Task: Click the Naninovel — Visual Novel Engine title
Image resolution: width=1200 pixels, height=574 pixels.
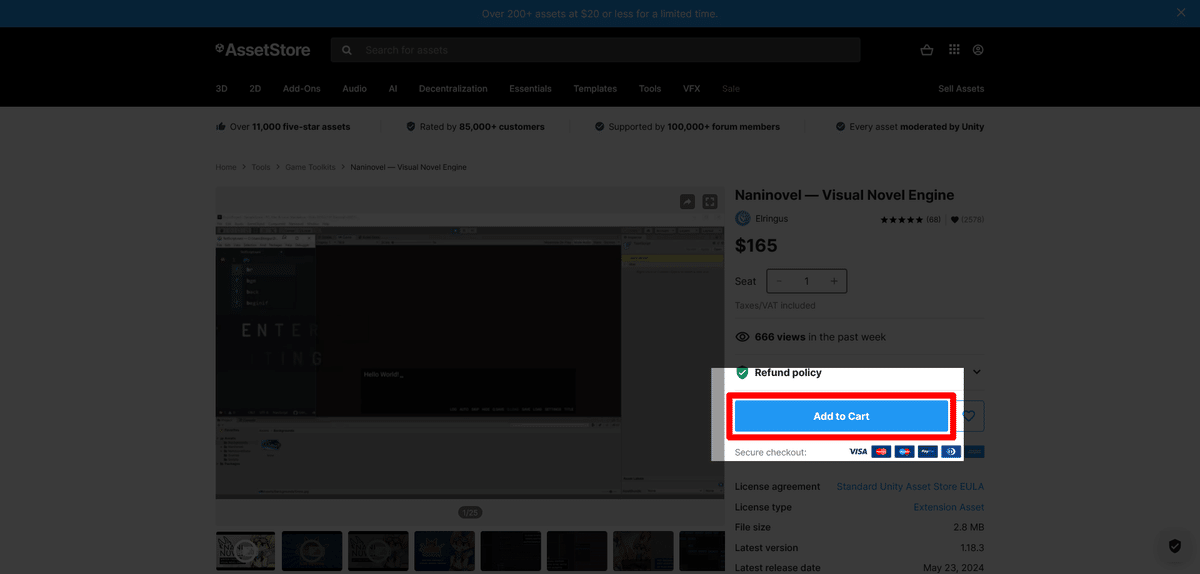Action: pyautogui.click(x=845, y=195)
